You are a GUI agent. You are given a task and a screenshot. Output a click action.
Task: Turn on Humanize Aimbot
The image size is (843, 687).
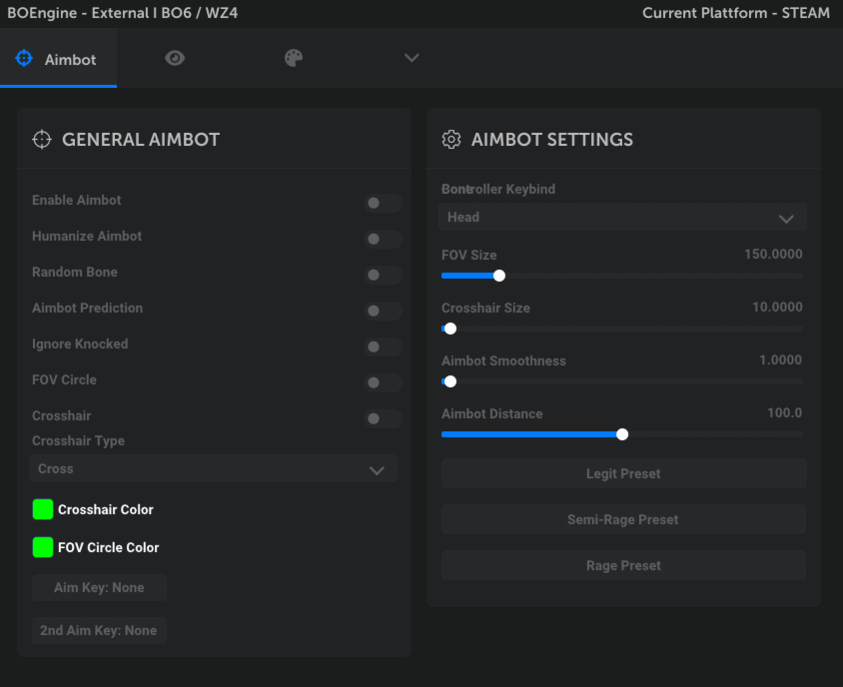pyautogui.click(x=382, y=239)
